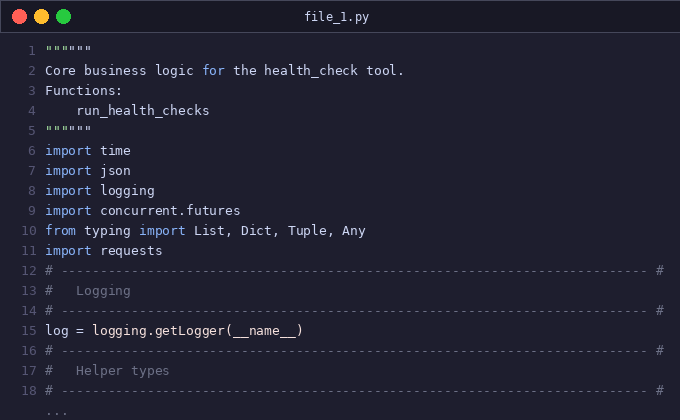Click line number 18 in gutter

click(x=29, y=390)
